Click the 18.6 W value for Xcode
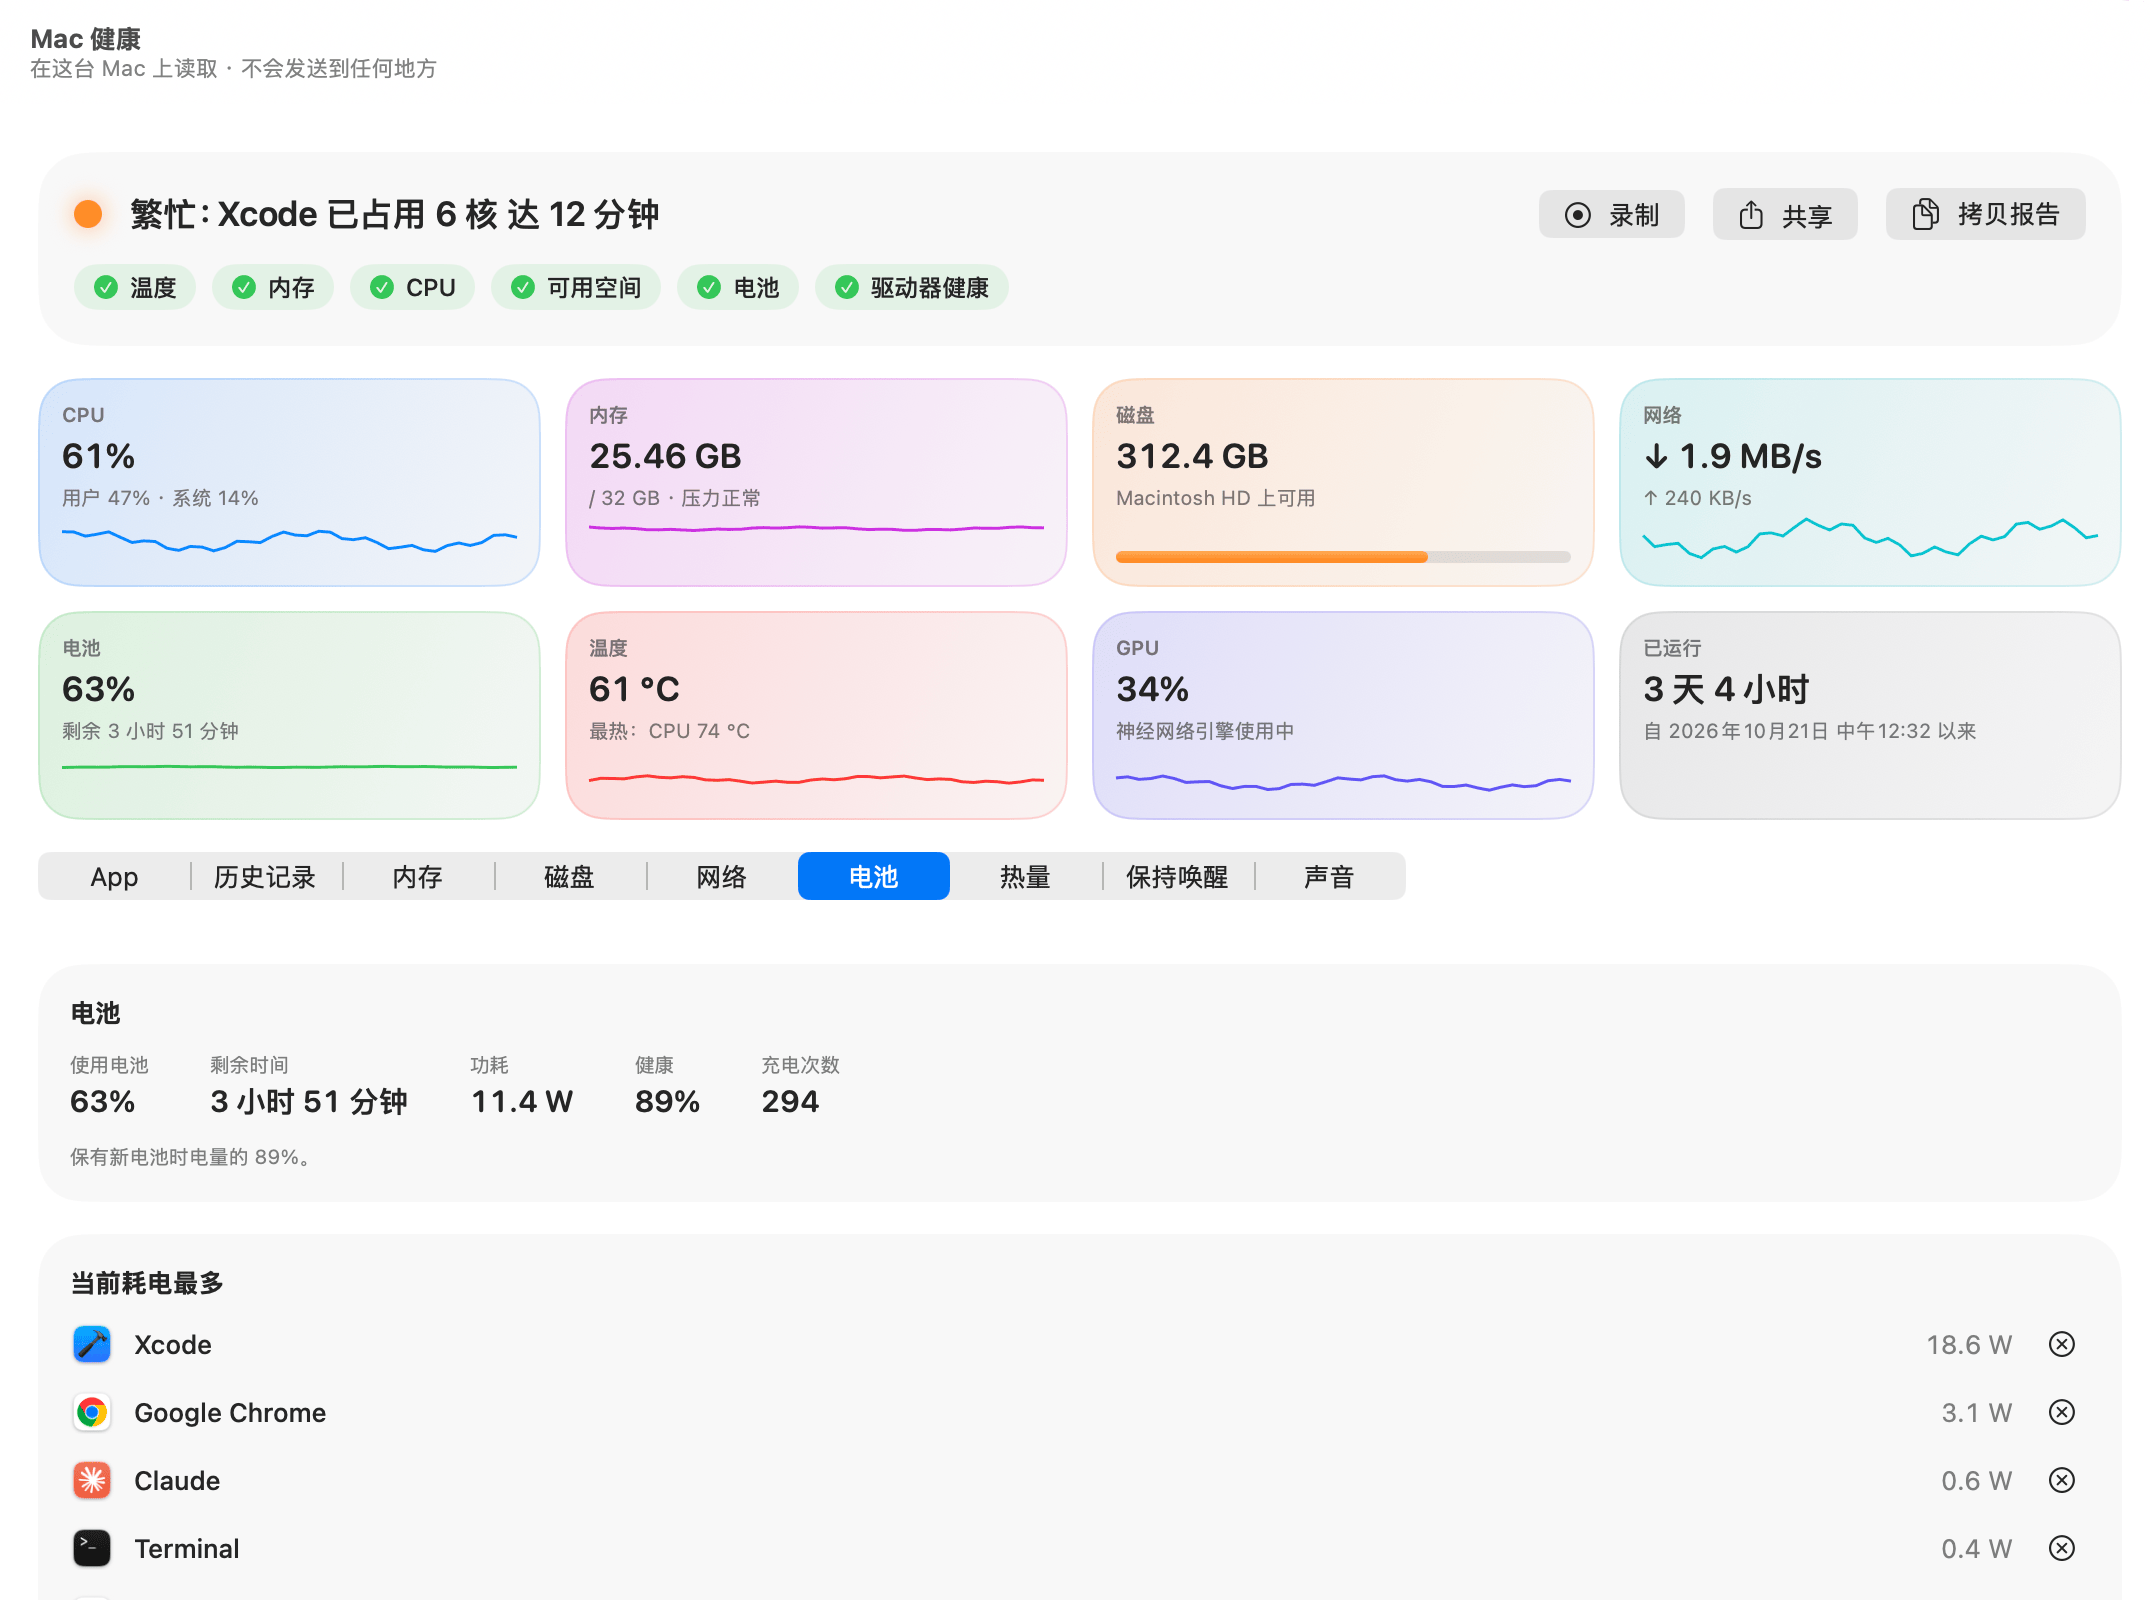The height and width of the screenshot is (1600, 2150). (1969, 1344)
